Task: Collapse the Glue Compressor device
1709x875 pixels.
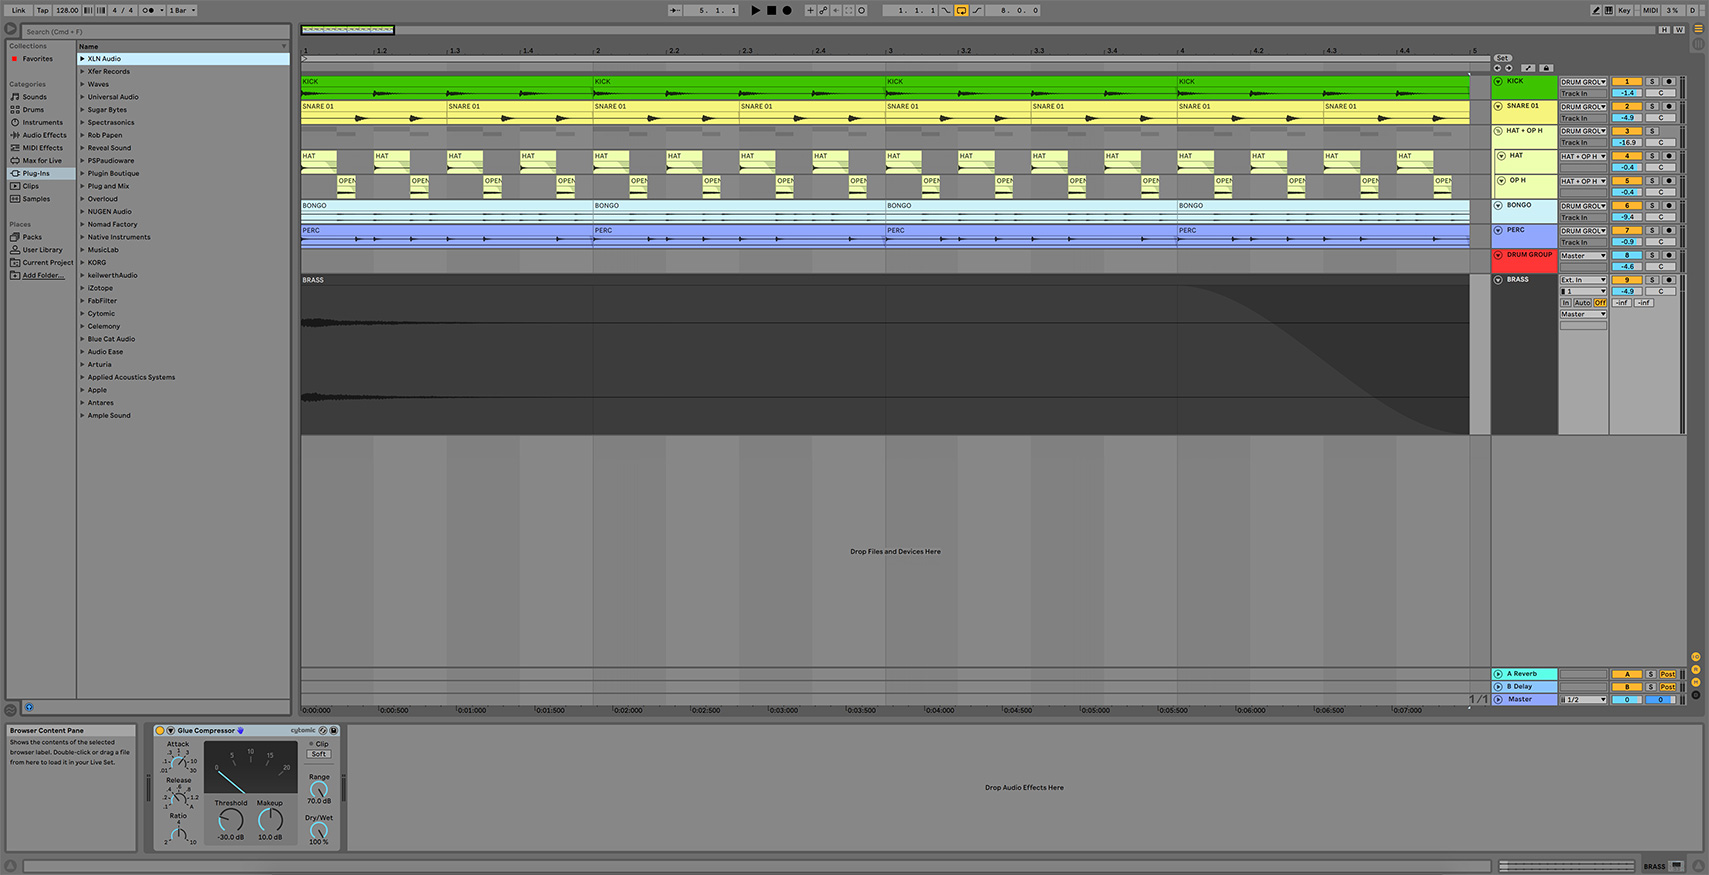Action: tap(171, 731)
